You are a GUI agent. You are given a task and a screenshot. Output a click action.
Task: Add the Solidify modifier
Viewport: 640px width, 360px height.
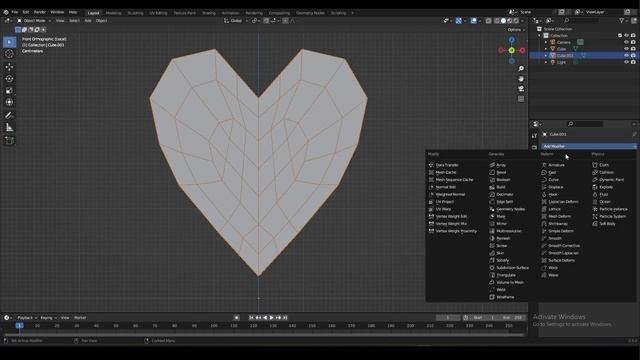pyautogui.click(x=502, y=260)
